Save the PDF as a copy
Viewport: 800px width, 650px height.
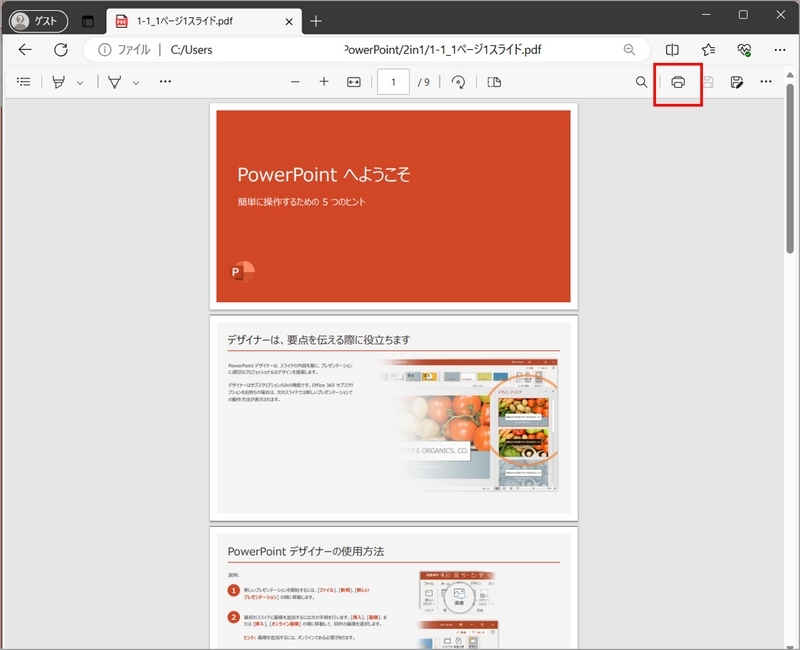coord(736,82)
